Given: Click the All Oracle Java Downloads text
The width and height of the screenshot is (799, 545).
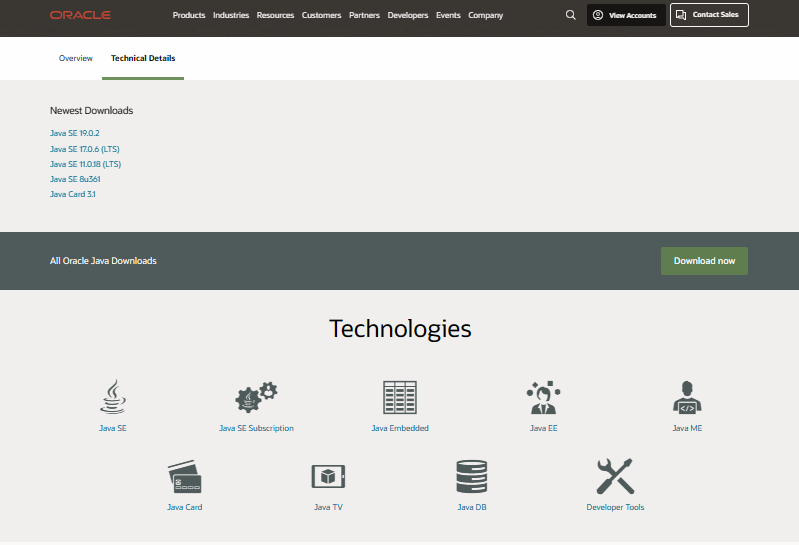Looking at the screenshot, I should tap(103, 261).
